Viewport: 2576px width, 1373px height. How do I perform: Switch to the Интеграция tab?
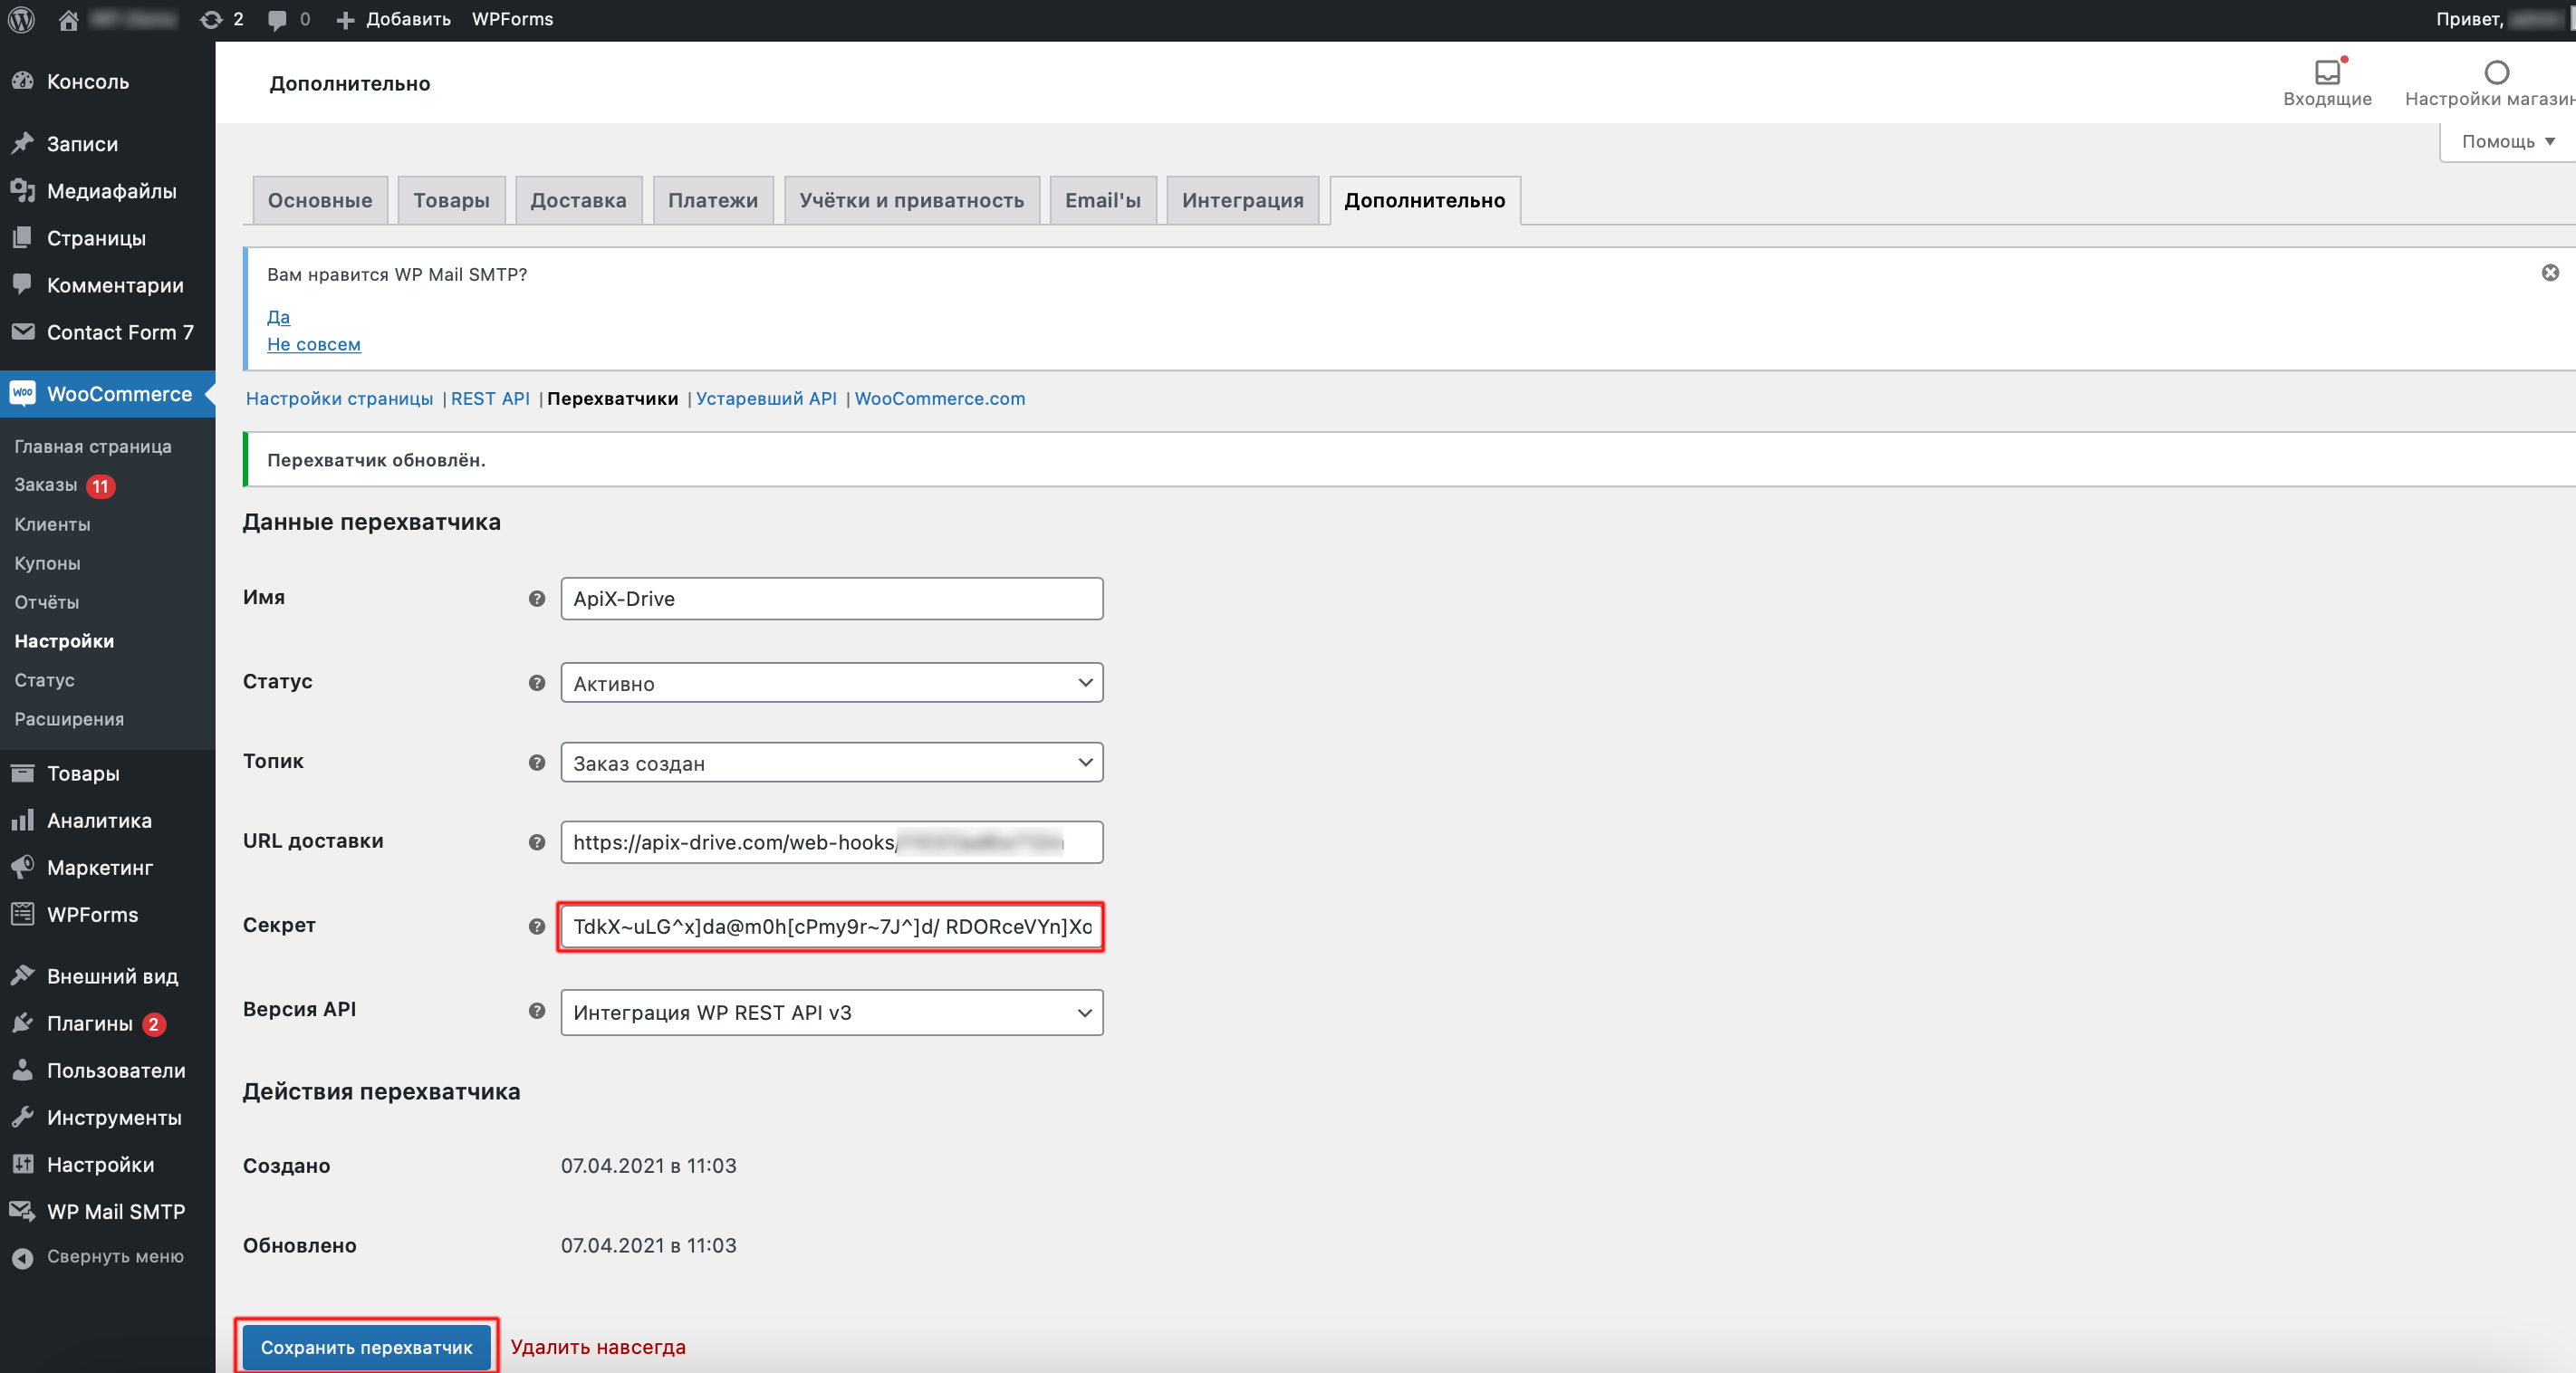(1242, 200)
